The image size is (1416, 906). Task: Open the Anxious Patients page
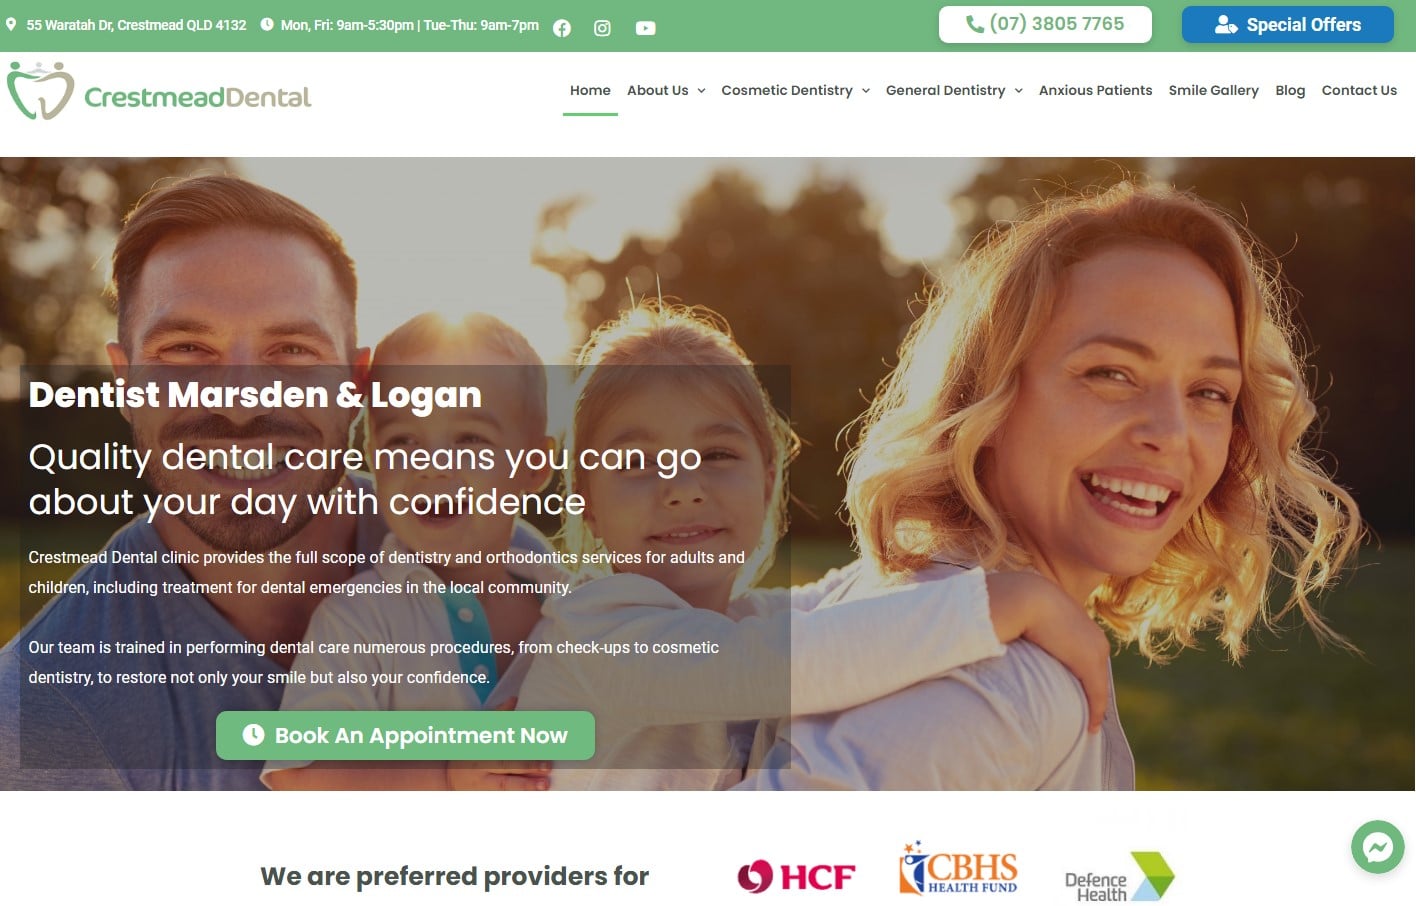(x=1095, y=90)
